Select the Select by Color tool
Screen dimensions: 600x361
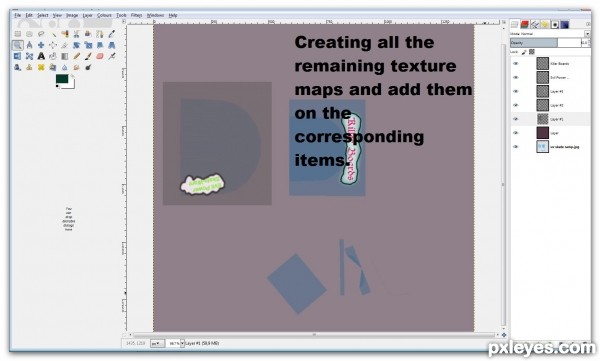click(65, 34)
